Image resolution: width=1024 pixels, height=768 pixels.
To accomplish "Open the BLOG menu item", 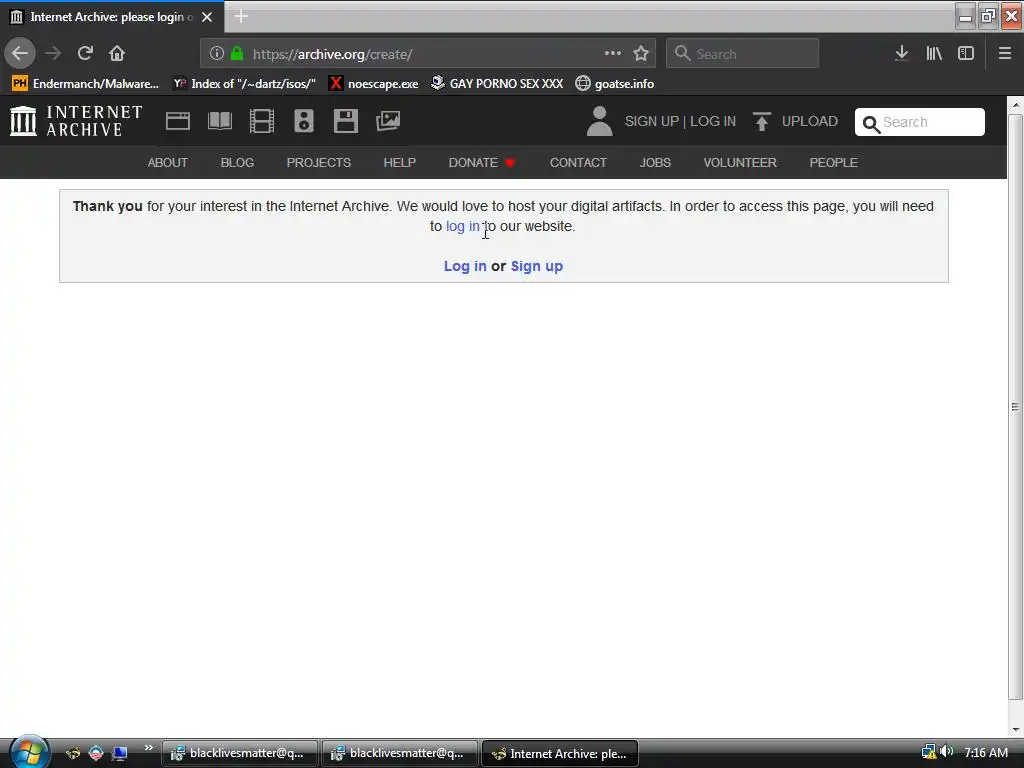I will click(x=237, y=163).
